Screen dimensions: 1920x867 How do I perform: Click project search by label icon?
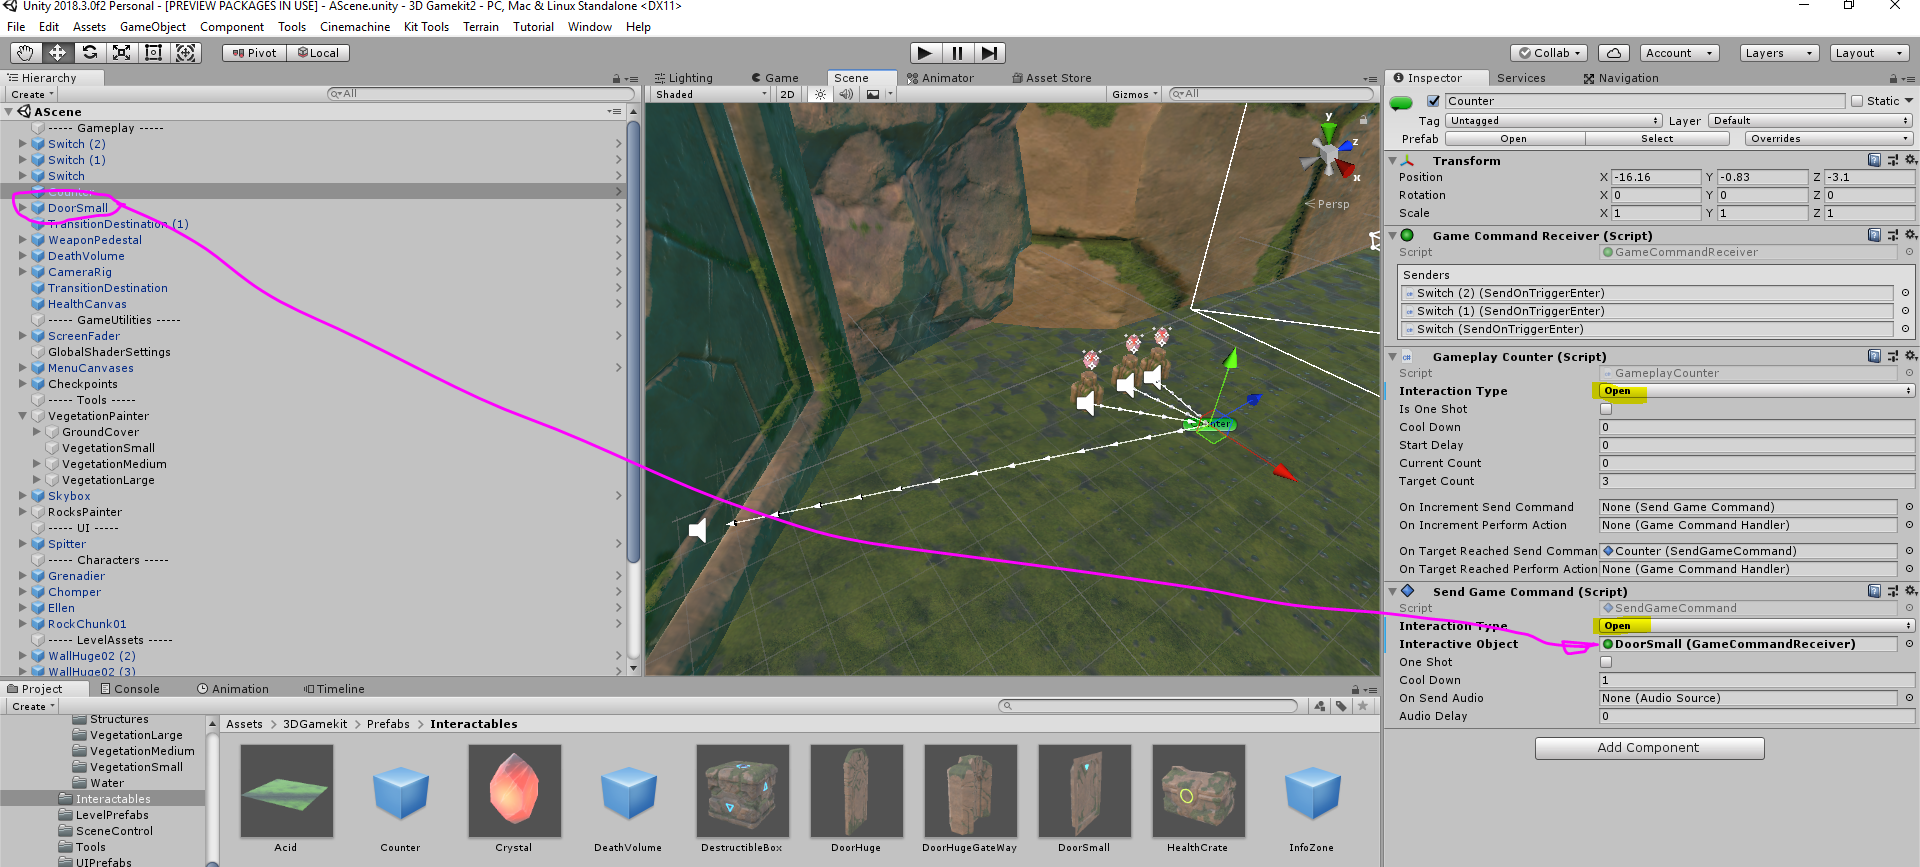click(1341, 706)
